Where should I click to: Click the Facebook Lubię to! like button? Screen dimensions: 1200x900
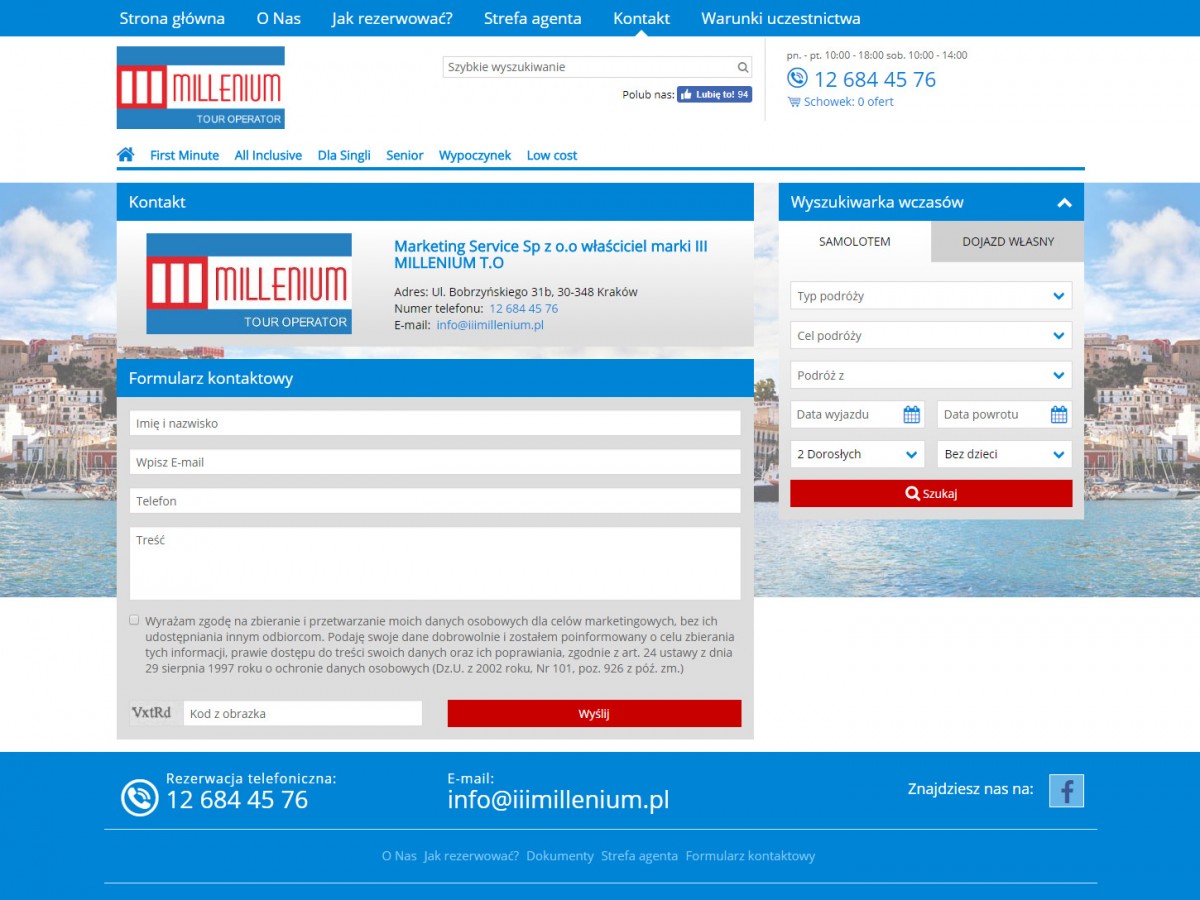coord(714,95)
